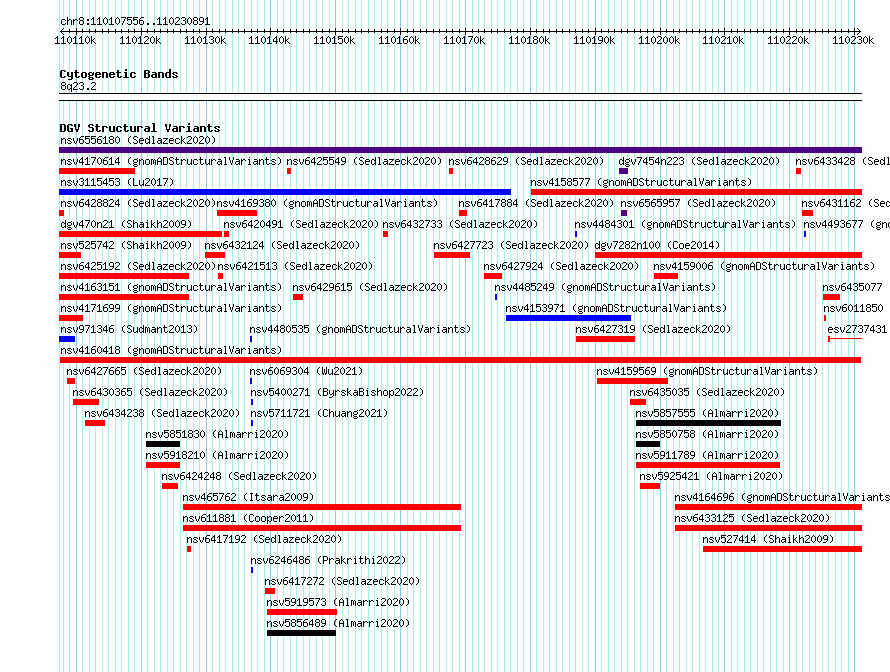The width and height of the screenshot is (890, 672).
Task: Click the nsv465762 (Itsara2009) label
Action: [x=248, y=497]
